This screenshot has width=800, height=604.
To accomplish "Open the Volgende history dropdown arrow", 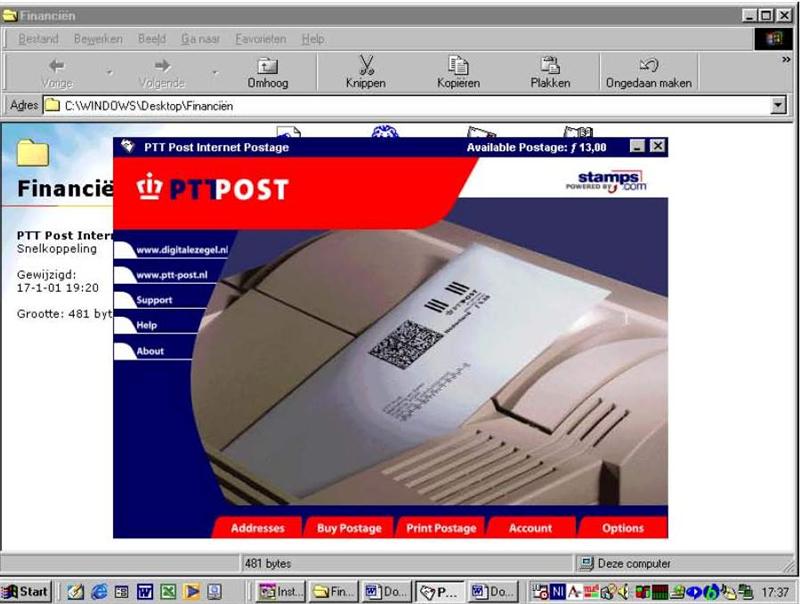I will click(215, 73).
